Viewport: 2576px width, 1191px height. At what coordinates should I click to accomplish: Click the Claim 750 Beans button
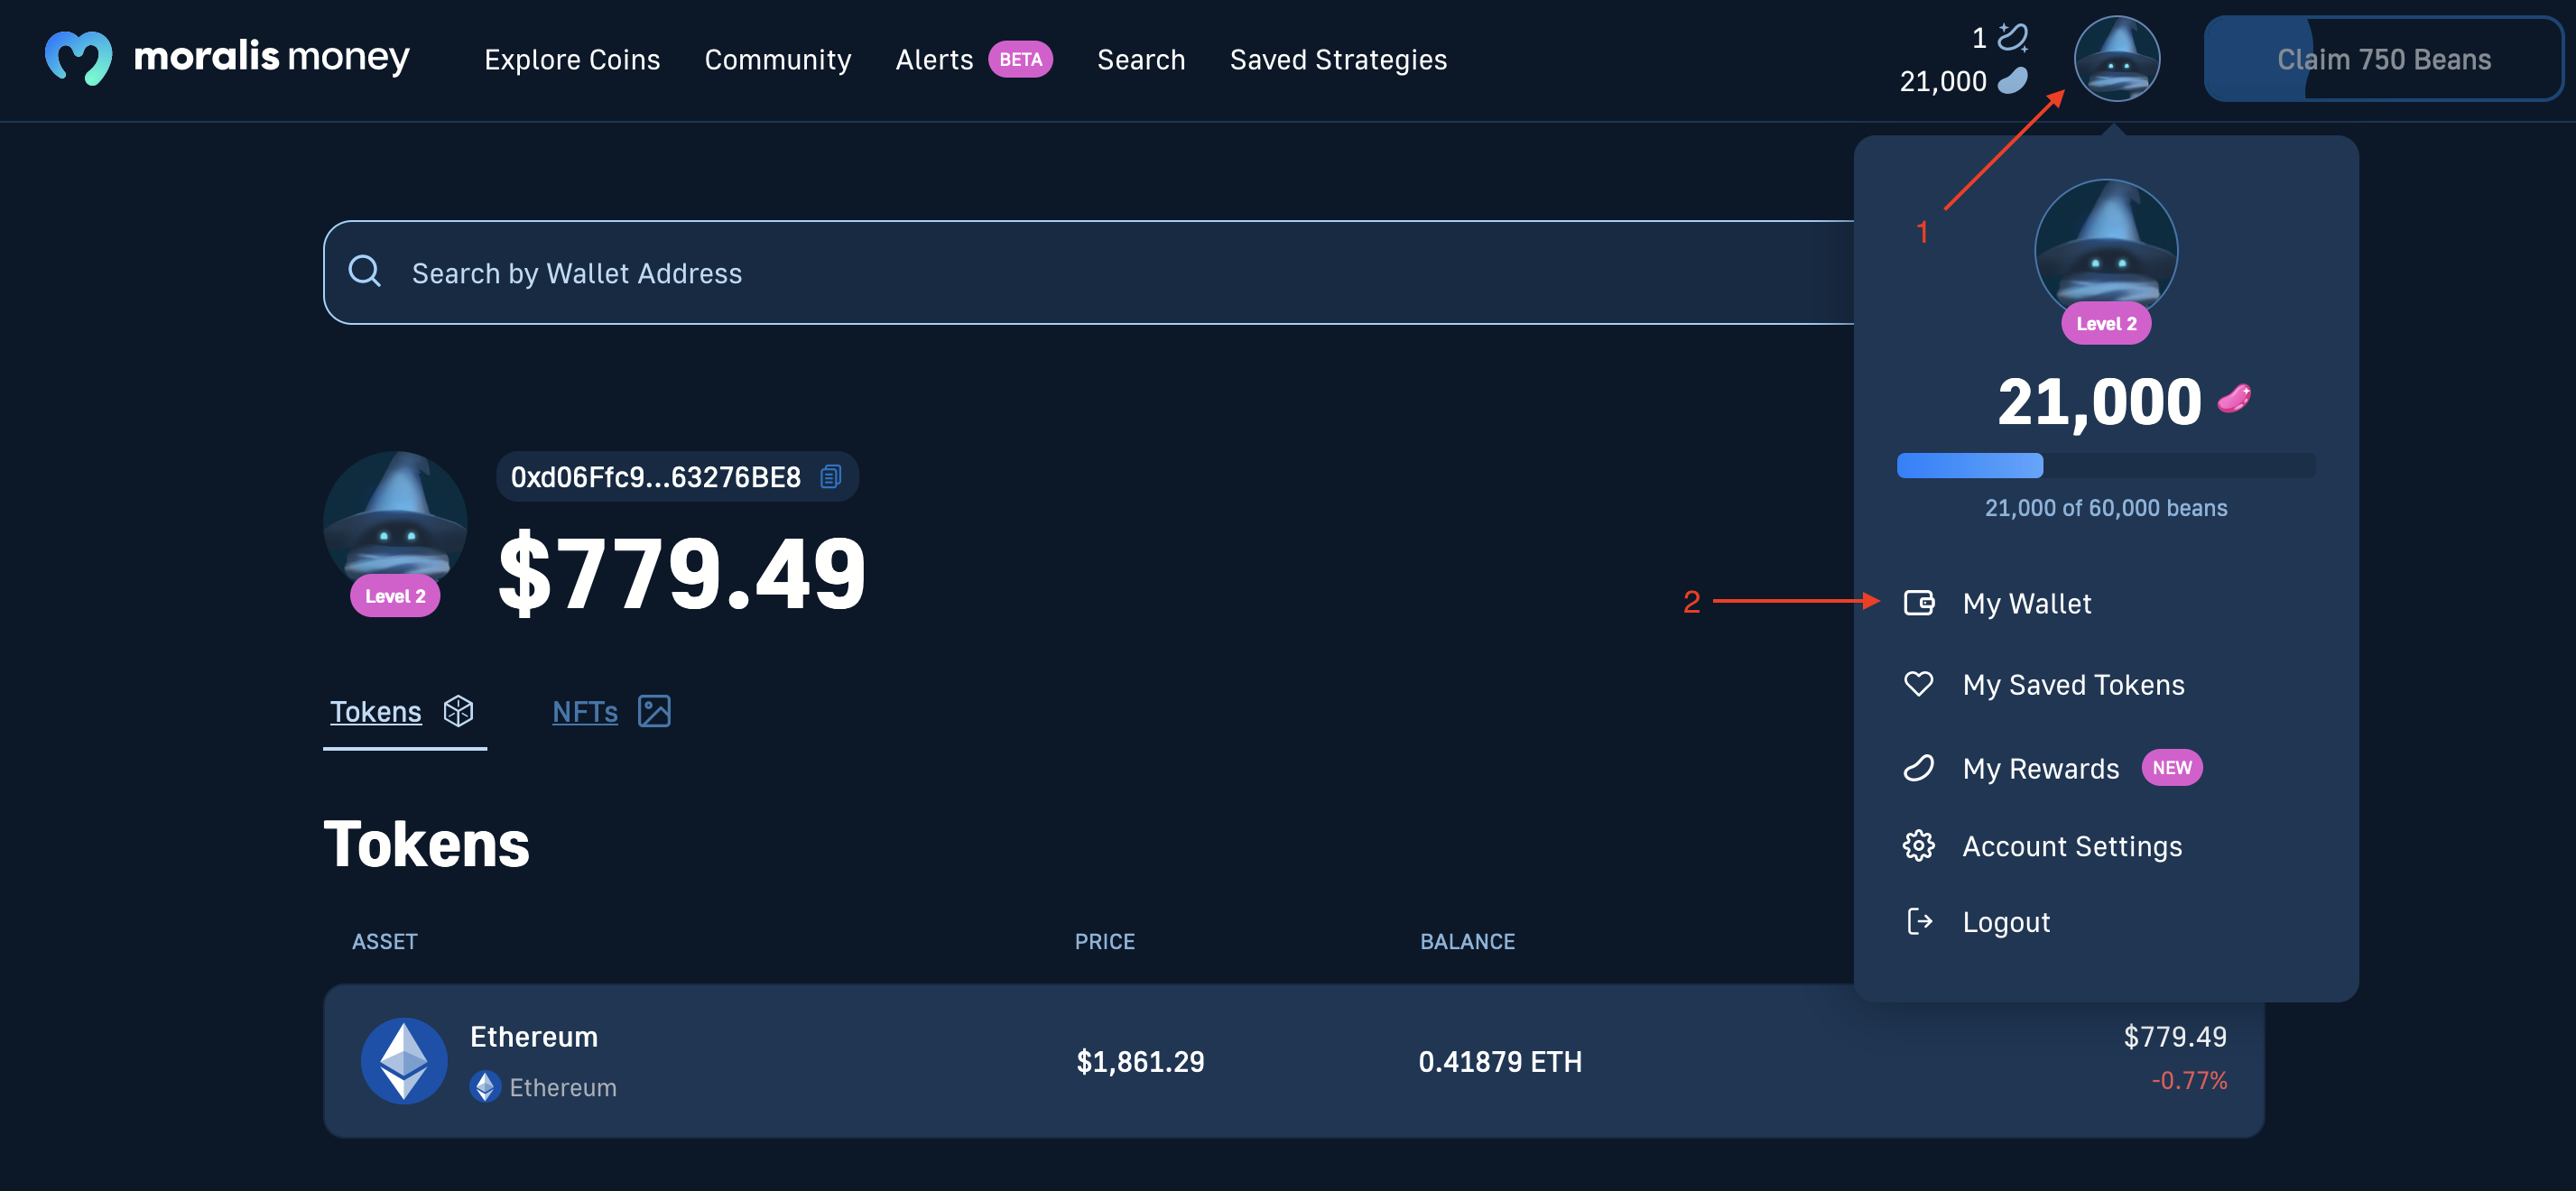[x=2386, y=58]
